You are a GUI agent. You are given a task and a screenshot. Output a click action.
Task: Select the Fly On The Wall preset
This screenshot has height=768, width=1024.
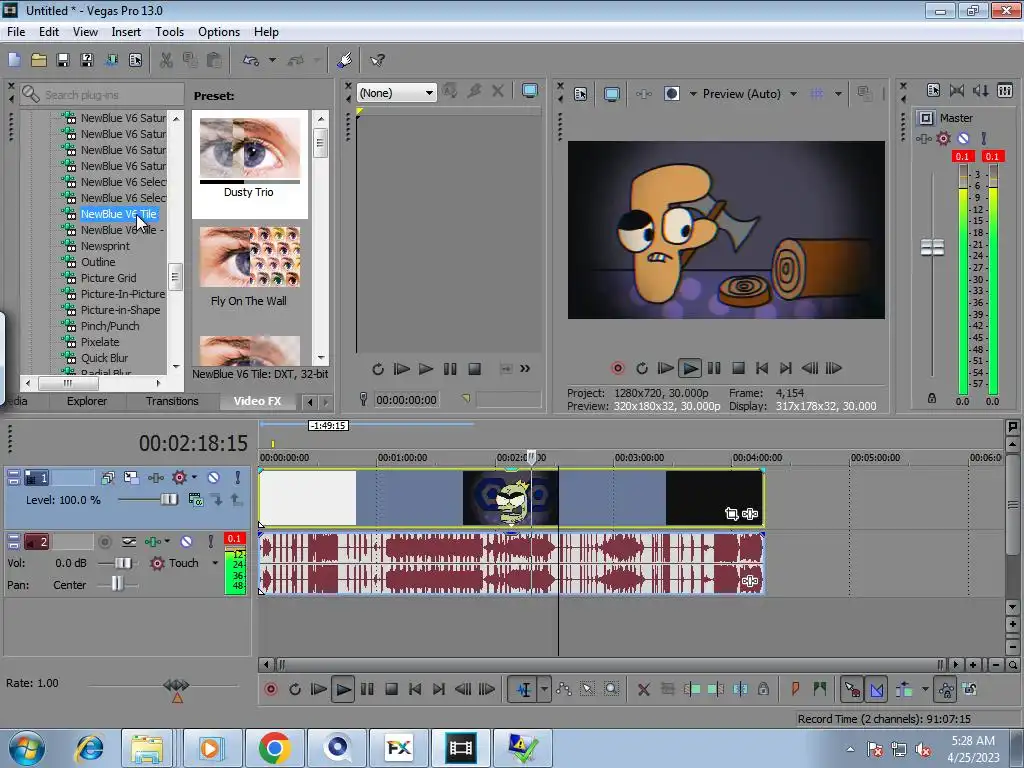click(249, 268)
